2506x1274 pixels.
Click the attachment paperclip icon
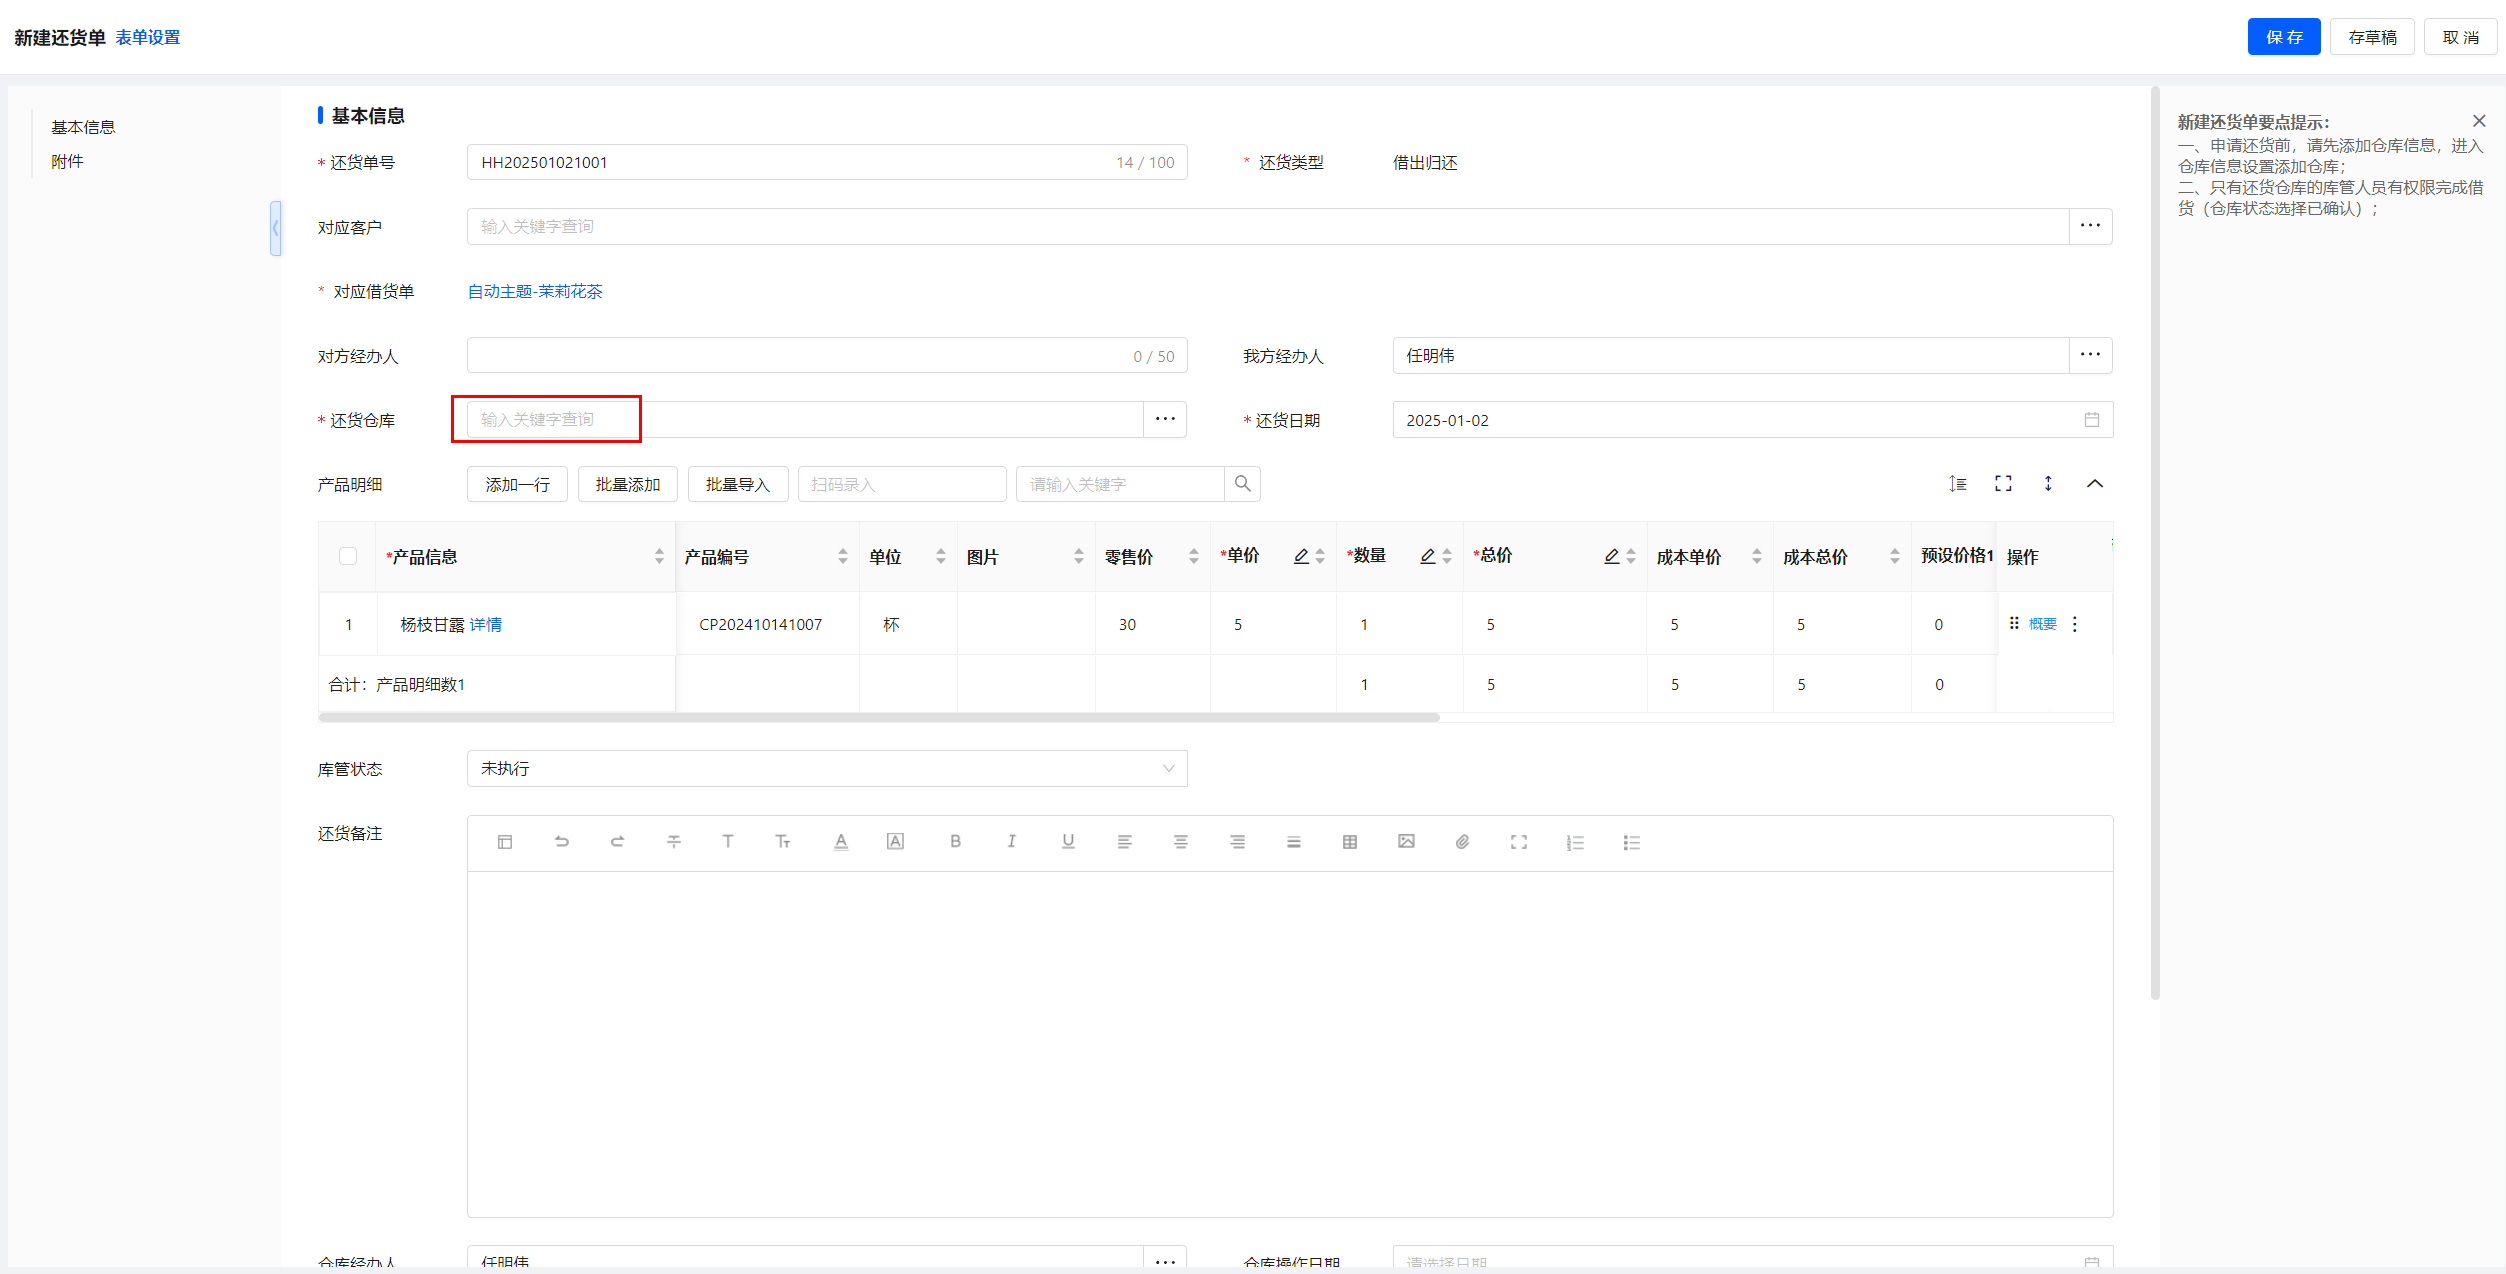click(x=1462, y=842)
